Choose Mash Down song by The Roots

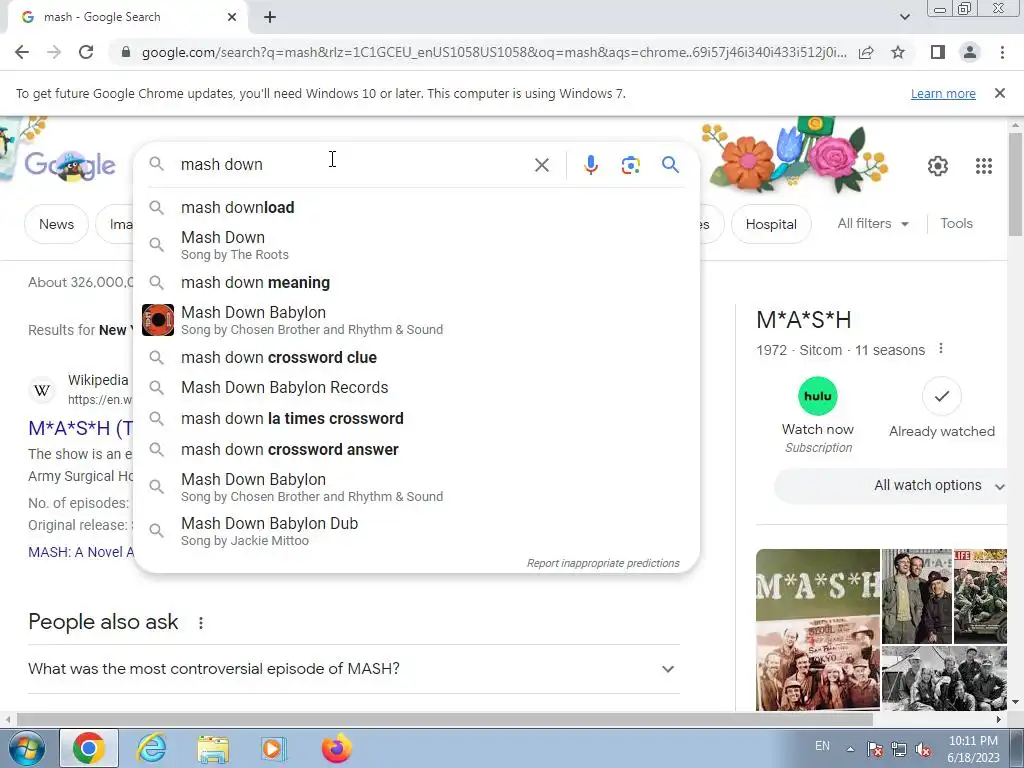click(x=417, y=245)
